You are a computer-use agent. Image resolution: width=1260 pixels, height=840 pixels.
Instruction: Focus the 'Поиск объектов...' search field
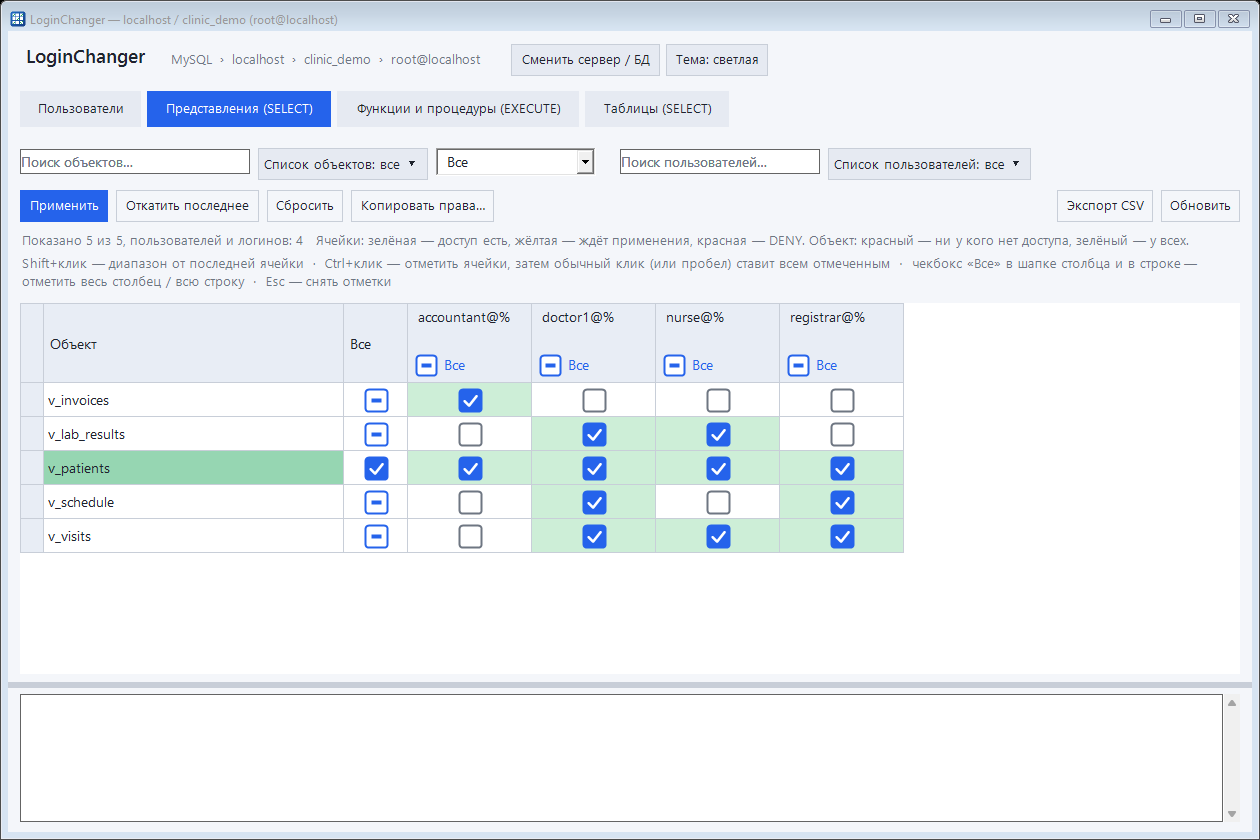[x=135, y=162]
